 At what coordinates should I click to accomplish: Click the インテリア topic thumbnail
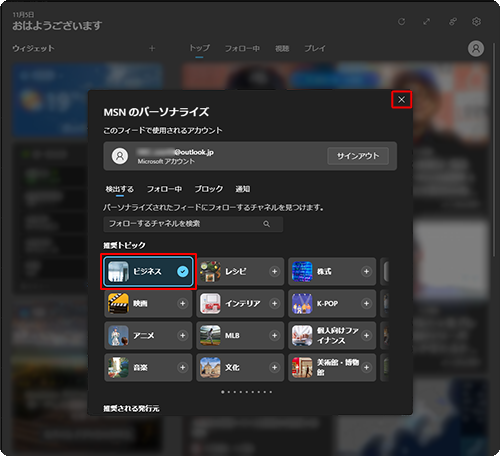[210, 304]
